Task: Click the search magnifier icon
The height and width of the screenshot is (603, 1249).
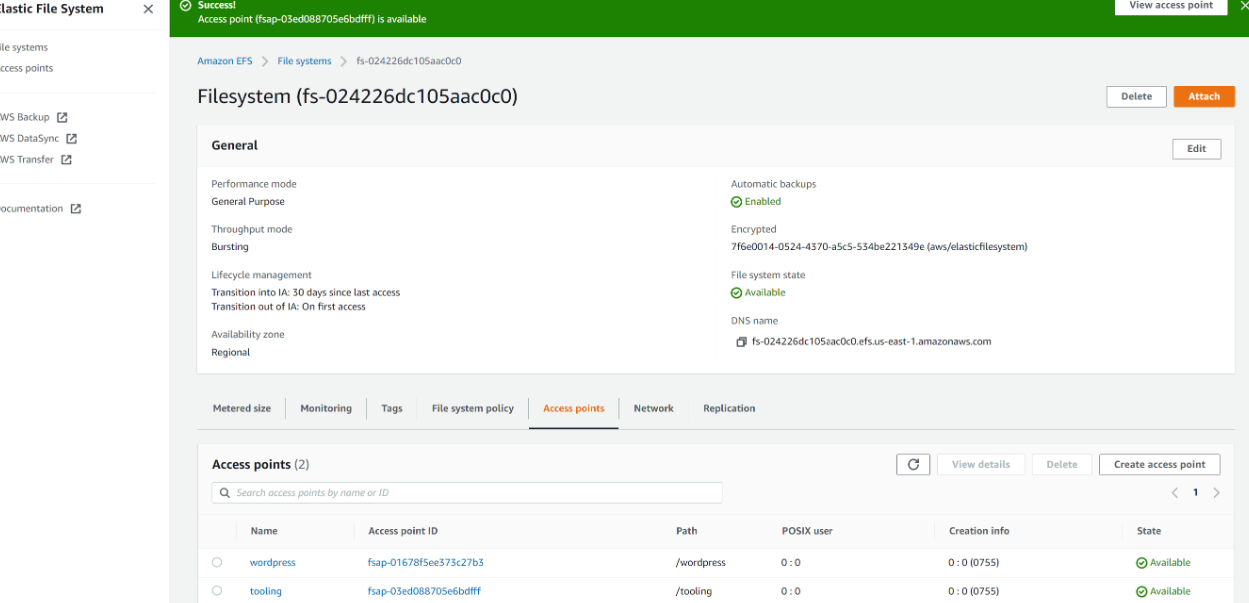Action: 224,493
